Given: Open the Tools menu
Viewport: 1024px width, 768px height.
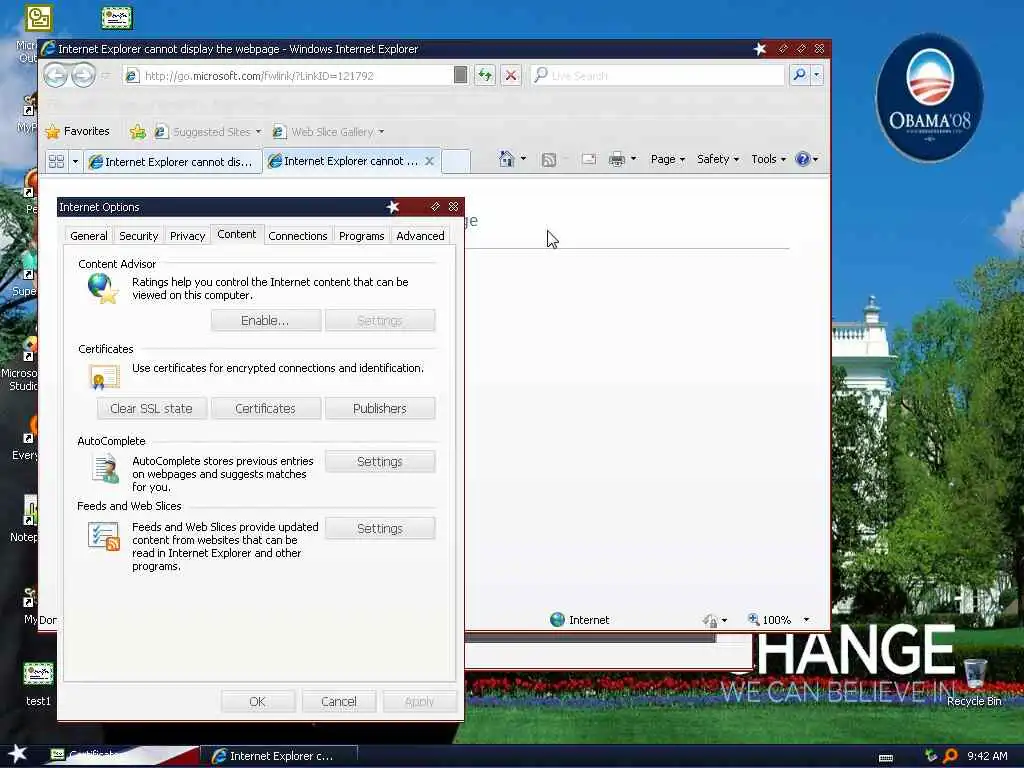Looking at the screenshot, I should click(x=768, y=159).
